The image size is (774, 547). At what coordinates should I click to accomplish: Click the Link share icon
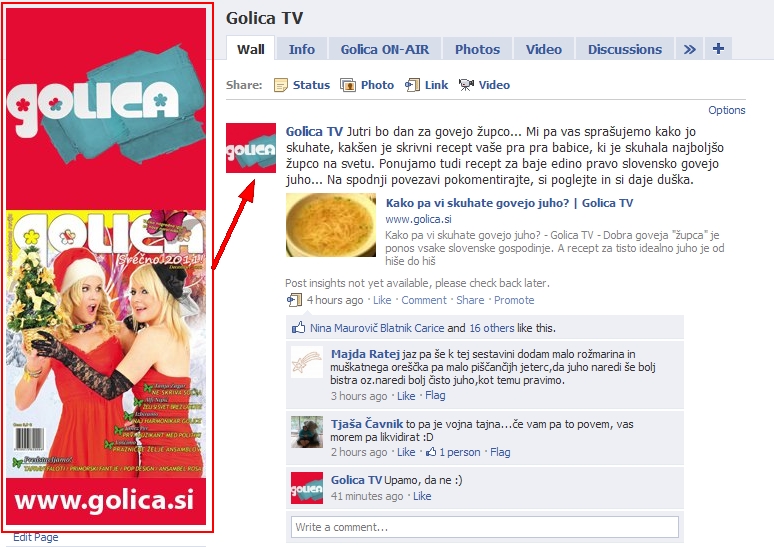coord(412,85)
